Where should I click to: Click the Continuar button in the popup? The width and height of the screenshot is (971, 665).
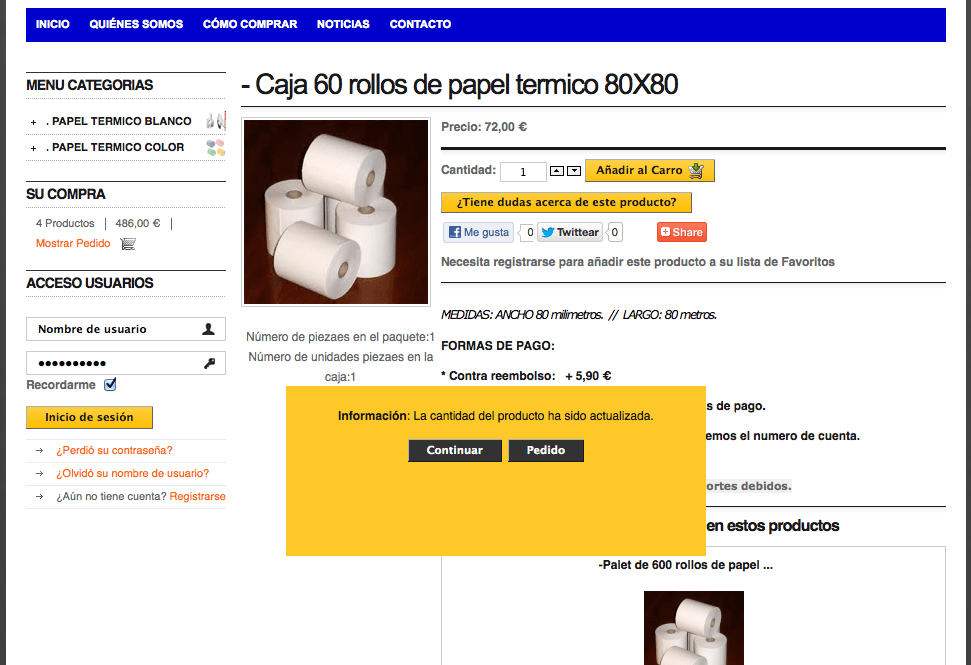455,451
